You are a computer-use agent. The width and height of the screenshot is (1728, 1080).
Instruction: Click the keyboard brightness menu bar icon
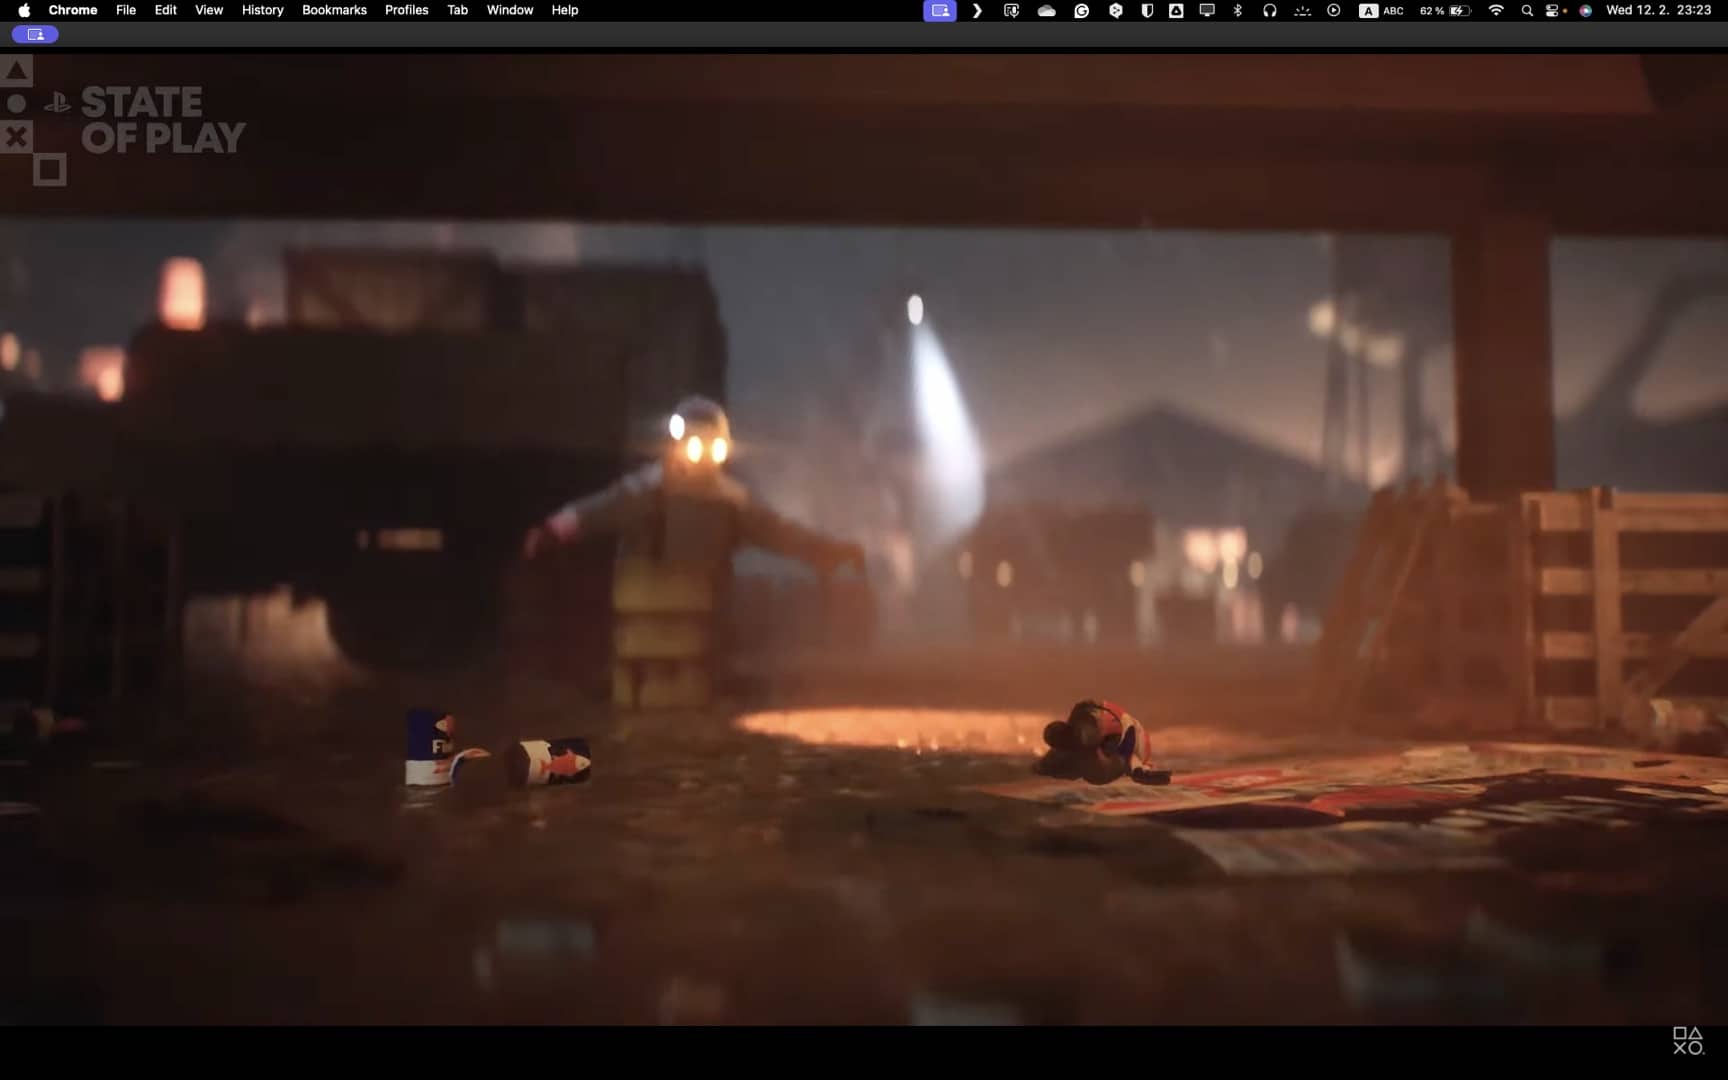[1302, 10]
